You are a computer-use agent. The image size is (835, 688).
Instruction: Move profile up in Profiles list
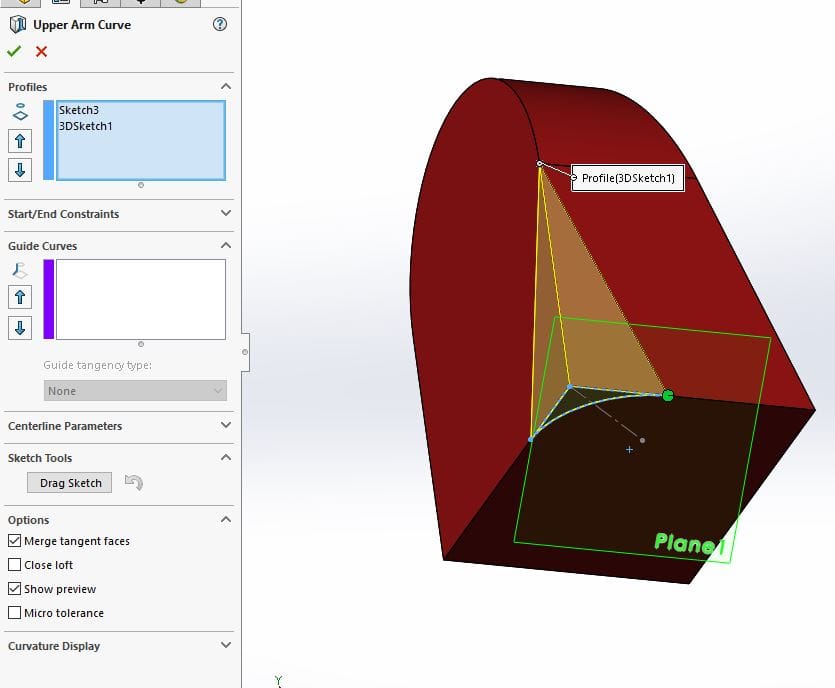click(20, 141)
